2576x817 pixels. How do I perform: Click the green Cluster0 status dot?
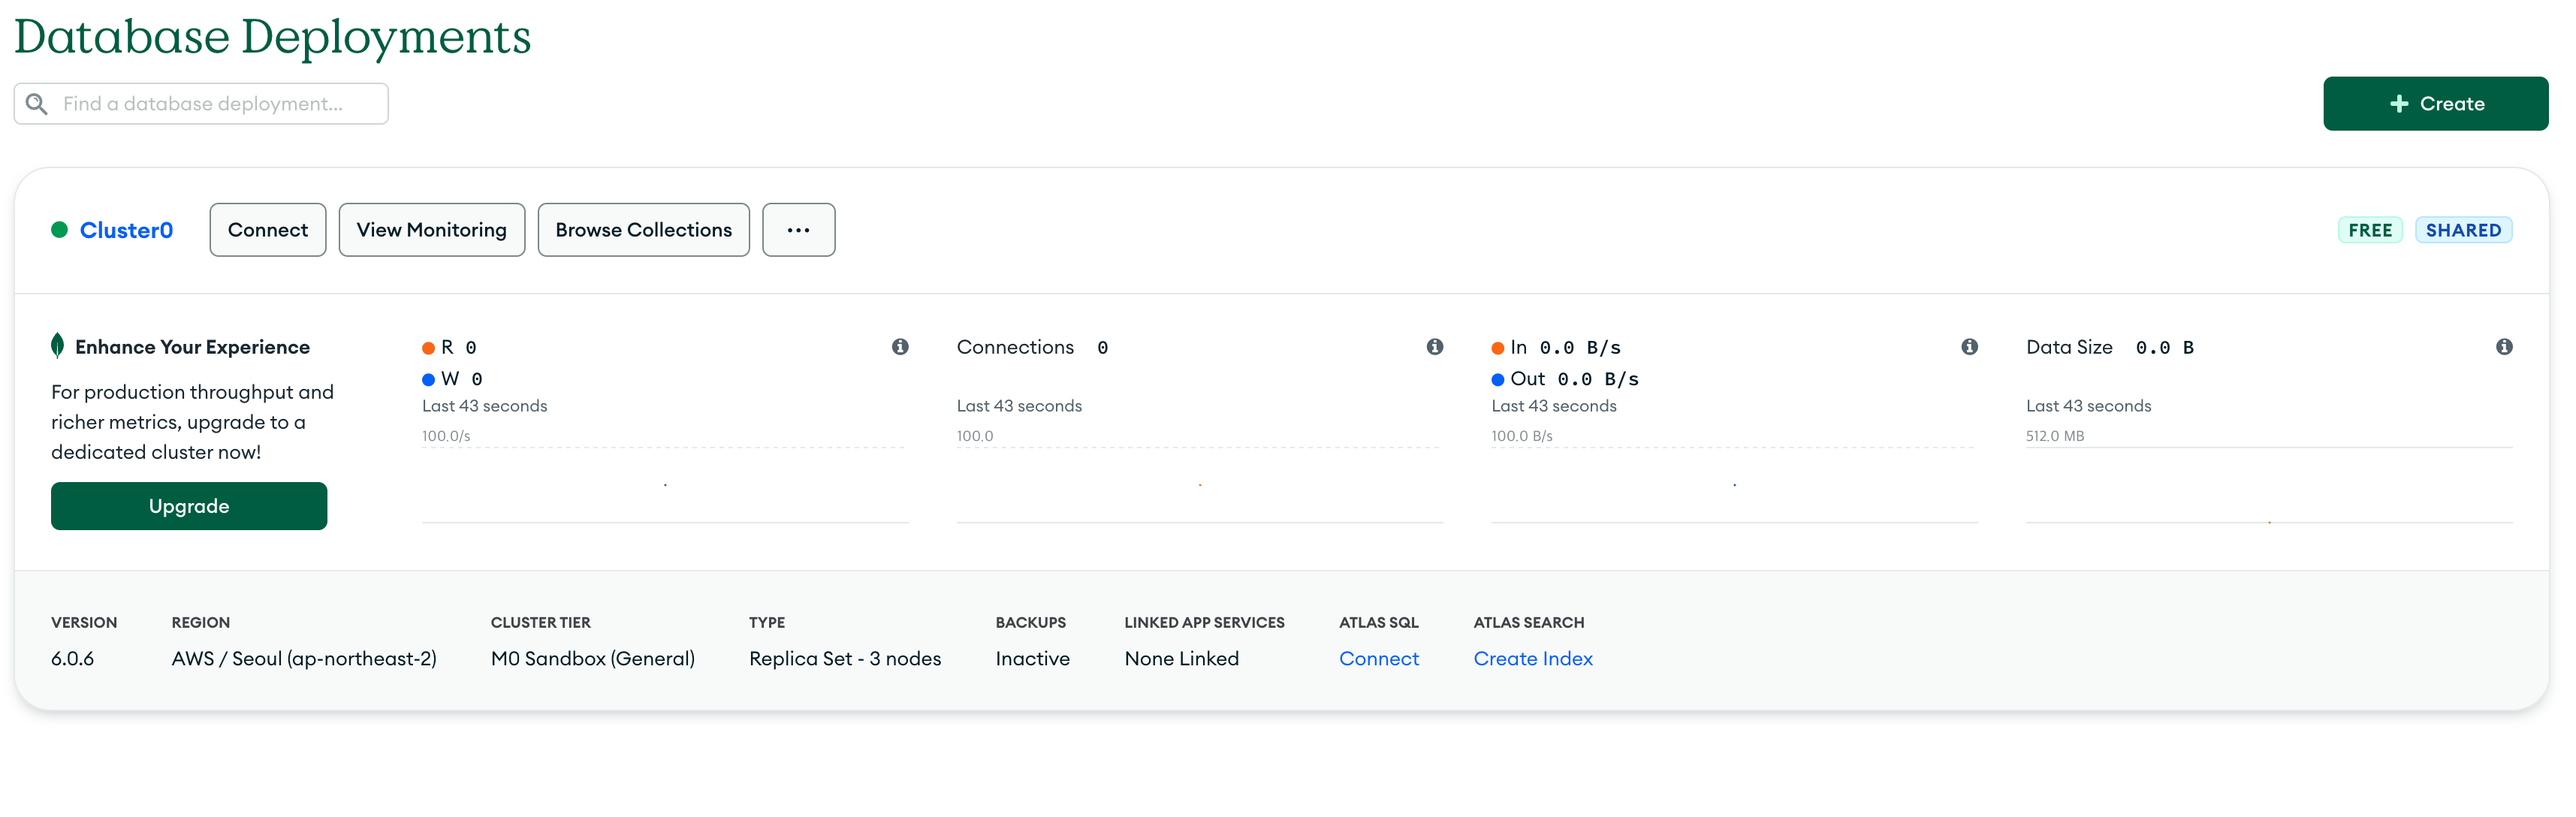pyautogui.click(x=59, y=230)
